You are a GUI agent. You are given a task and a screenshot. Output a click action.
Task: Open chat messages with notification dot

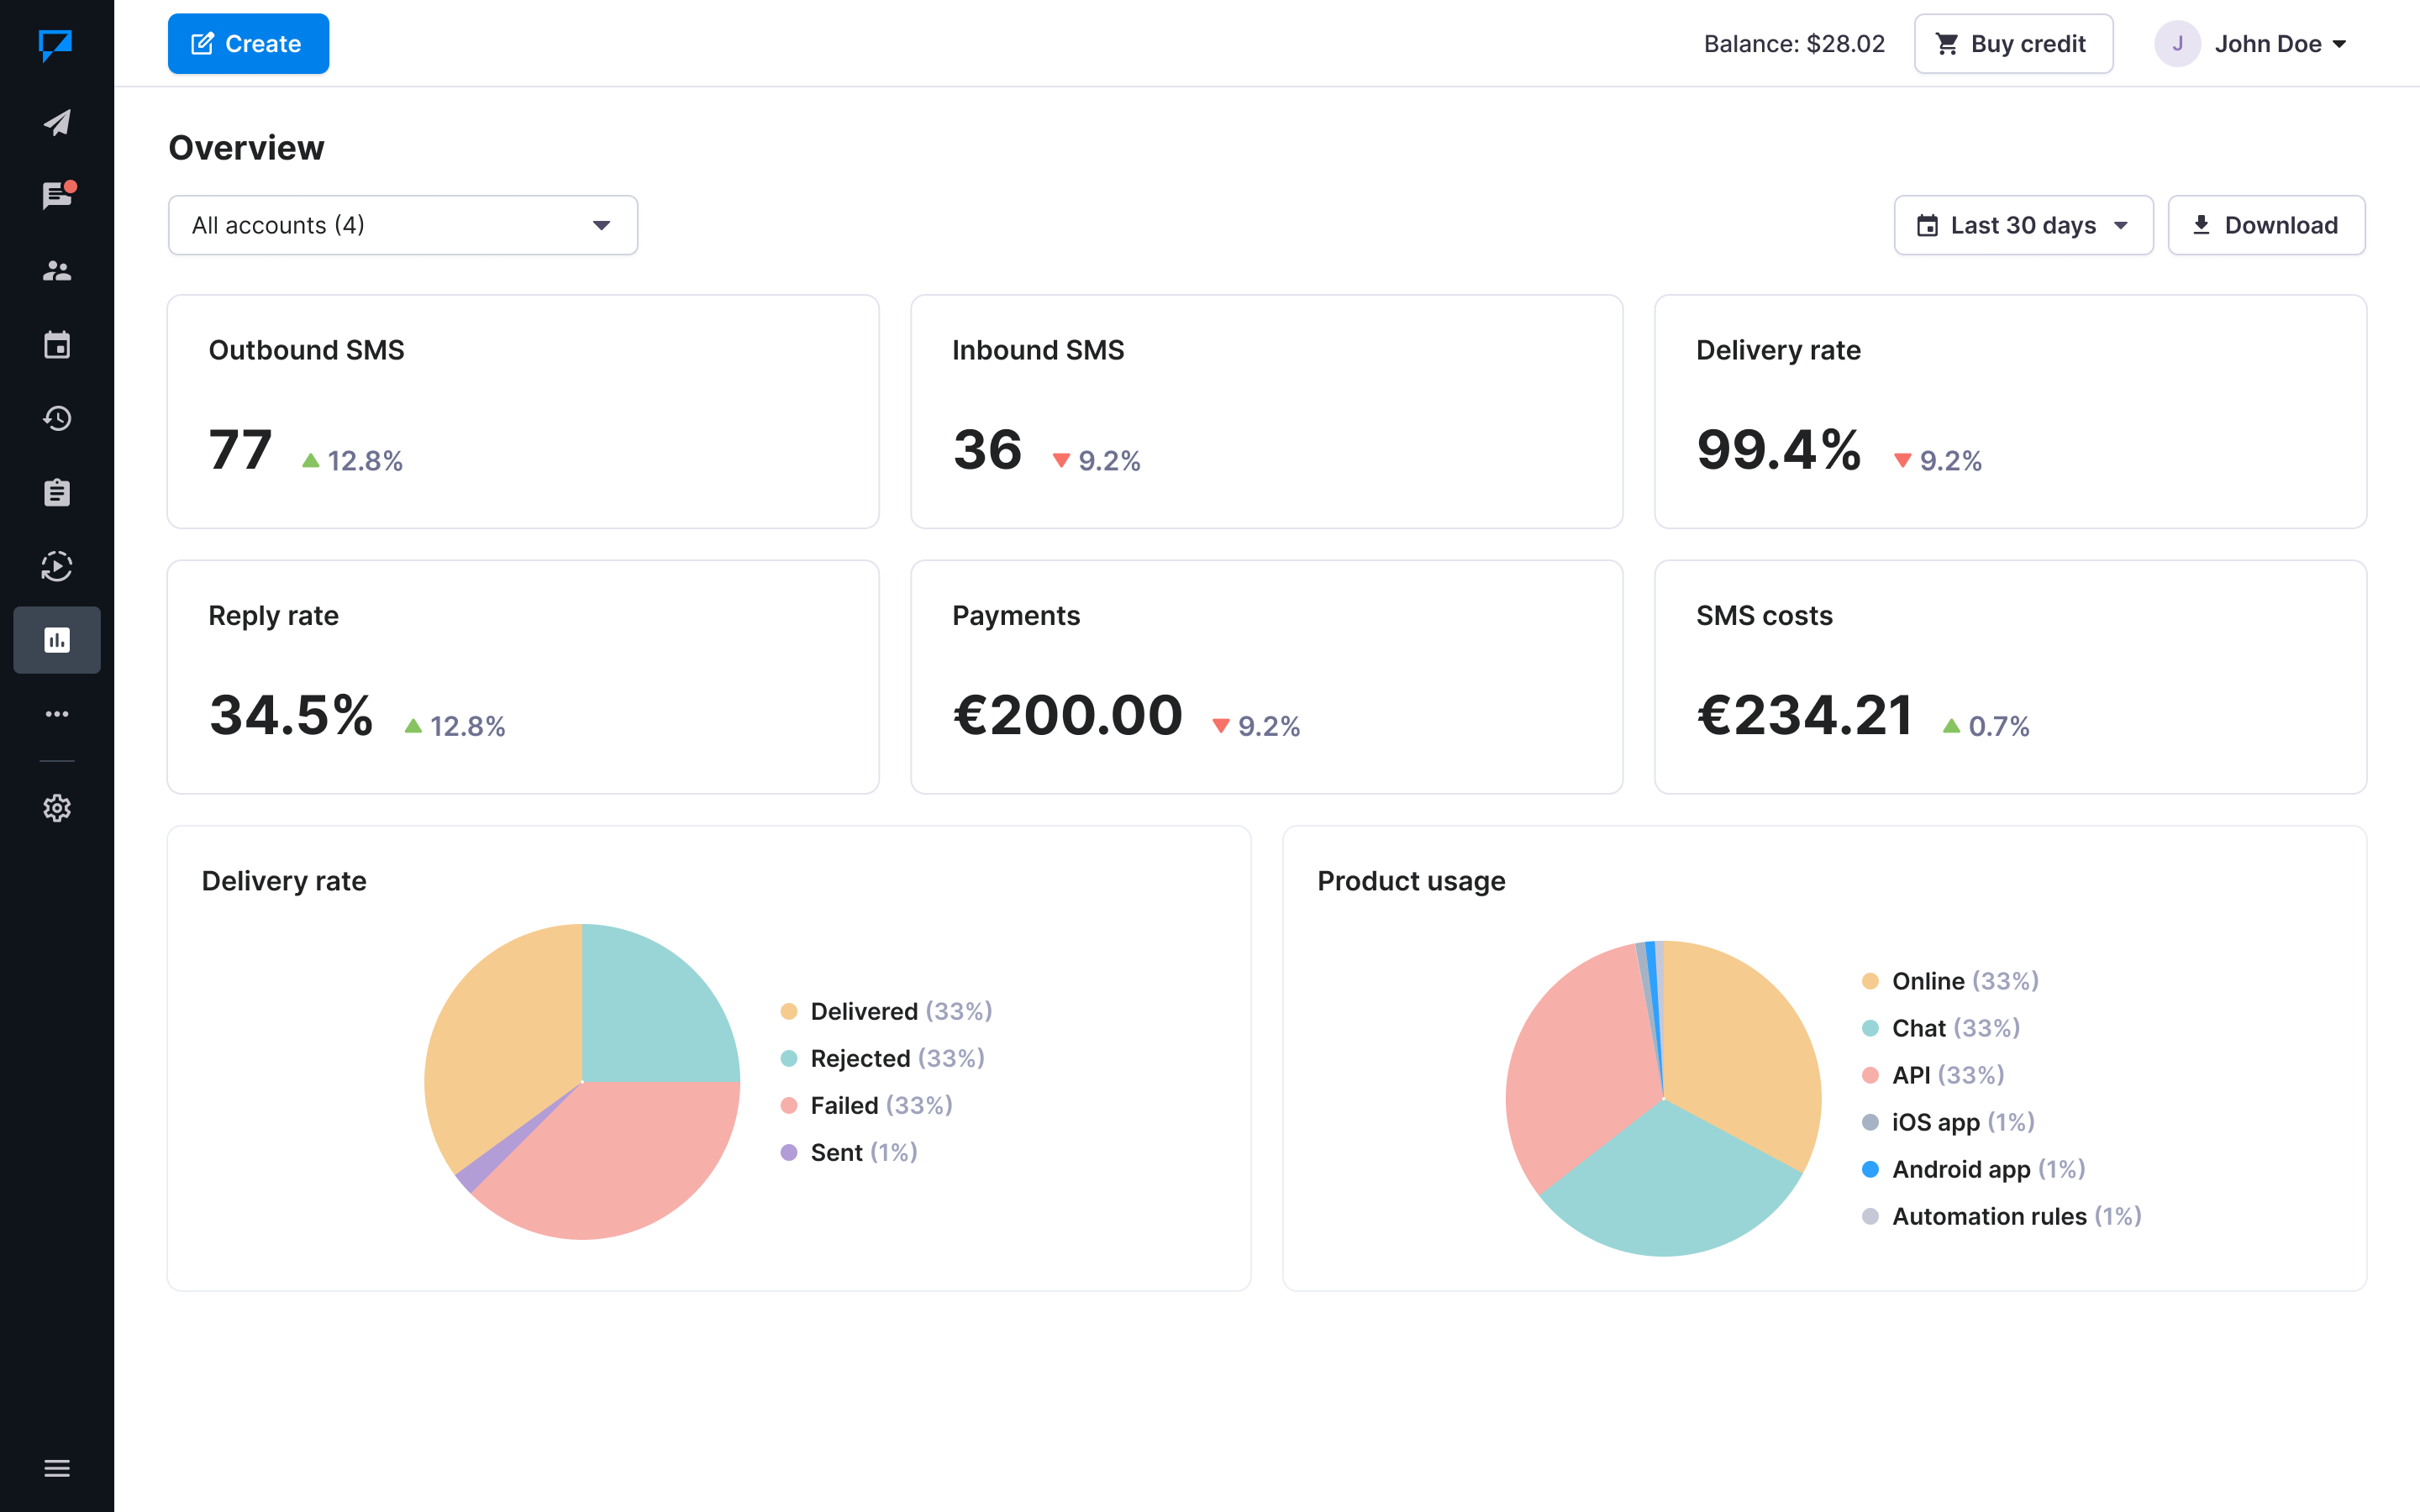coord(57,196)
